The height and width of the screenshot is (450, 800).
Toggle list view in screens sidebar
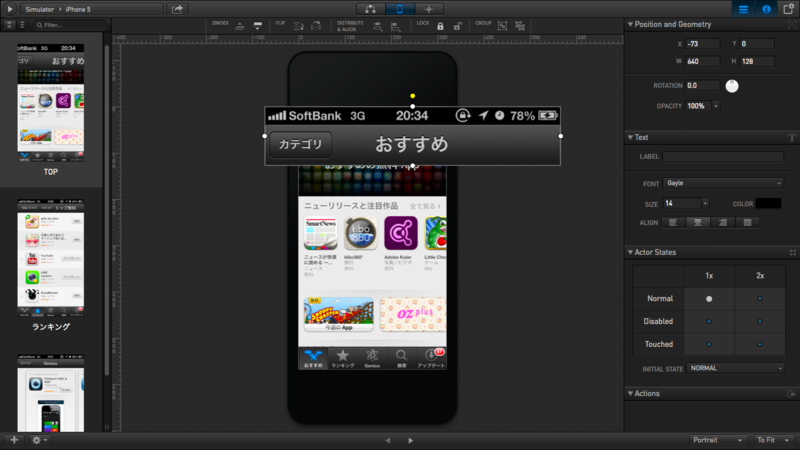(22, 24)
